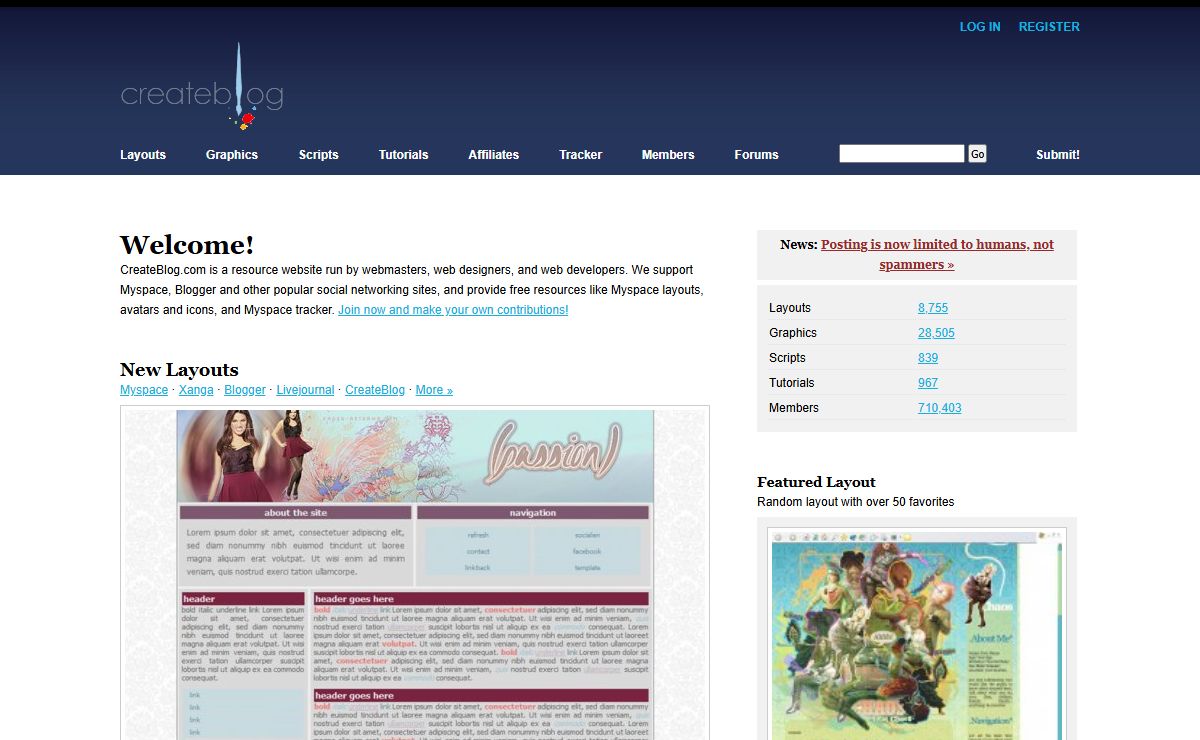The width and height of the screenshot is (1200, 740).
Task: Open the Members menu item
Action: click(668, 155)
